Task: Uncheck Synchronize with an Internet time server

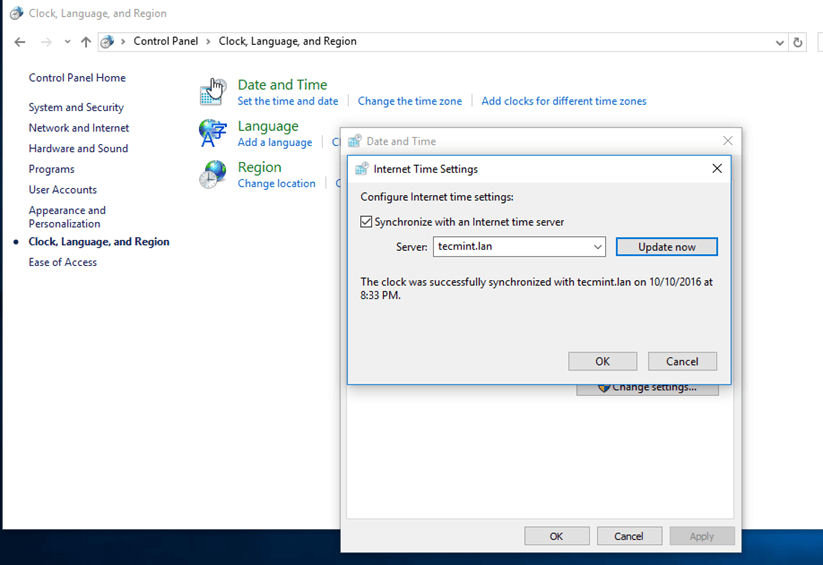Action: click(366, 222)
